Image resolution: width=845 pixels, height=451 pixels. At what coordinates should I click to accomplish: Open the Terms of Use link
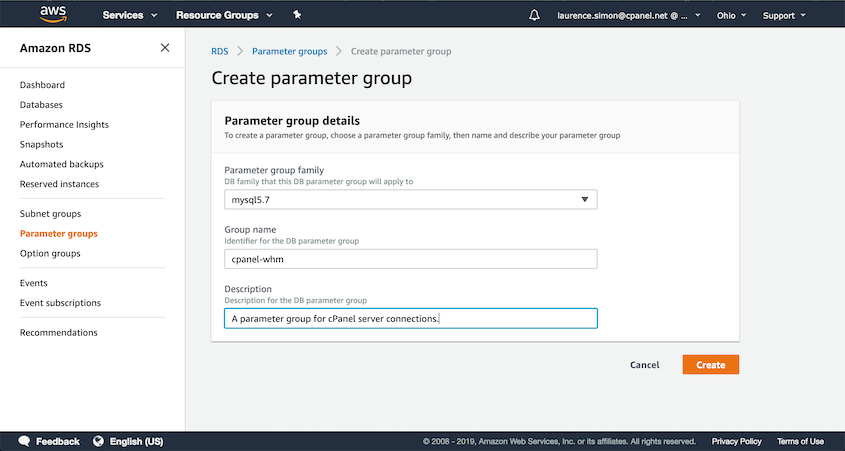pos(800,441)
